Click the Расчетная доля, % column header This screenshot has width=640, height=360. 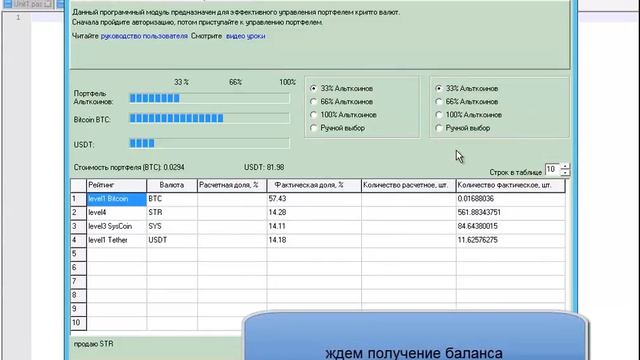[x=232, y=185]
